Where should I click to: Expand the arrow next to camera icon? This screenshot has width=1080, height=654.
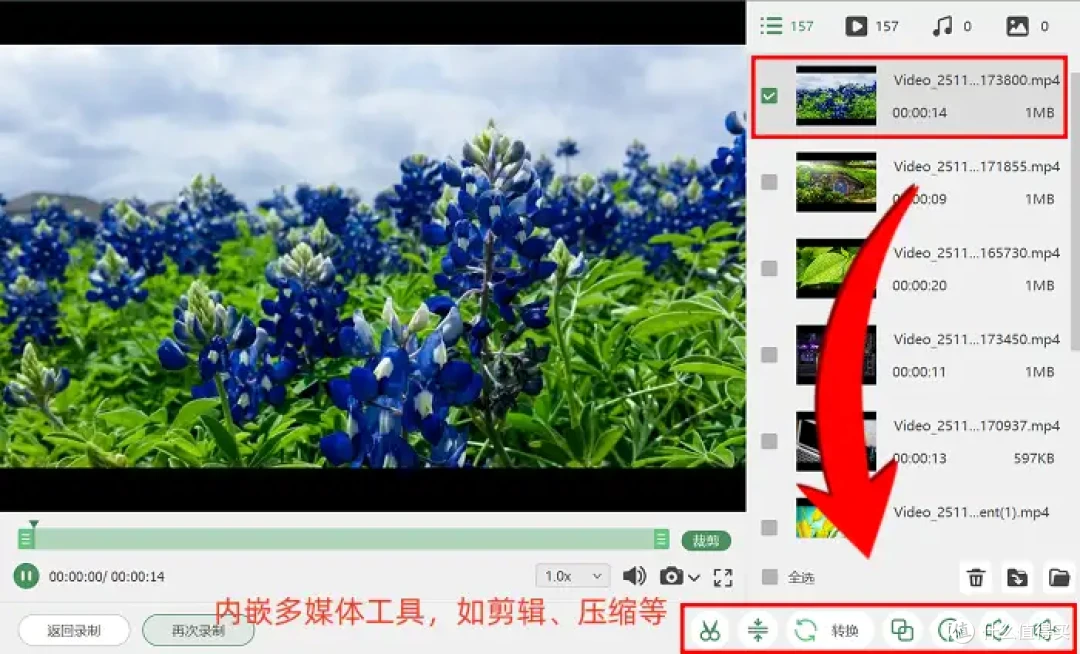(694, 578)
